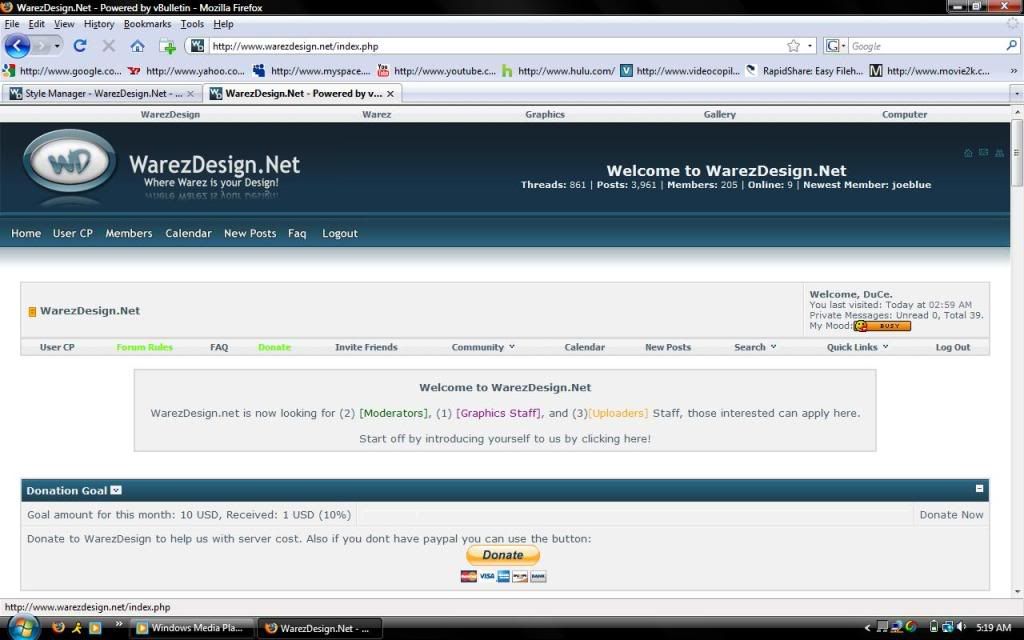This screenshot has width=1024, height=640.
Task: Click the green Forum Rules link
Action: pos(144,347)
